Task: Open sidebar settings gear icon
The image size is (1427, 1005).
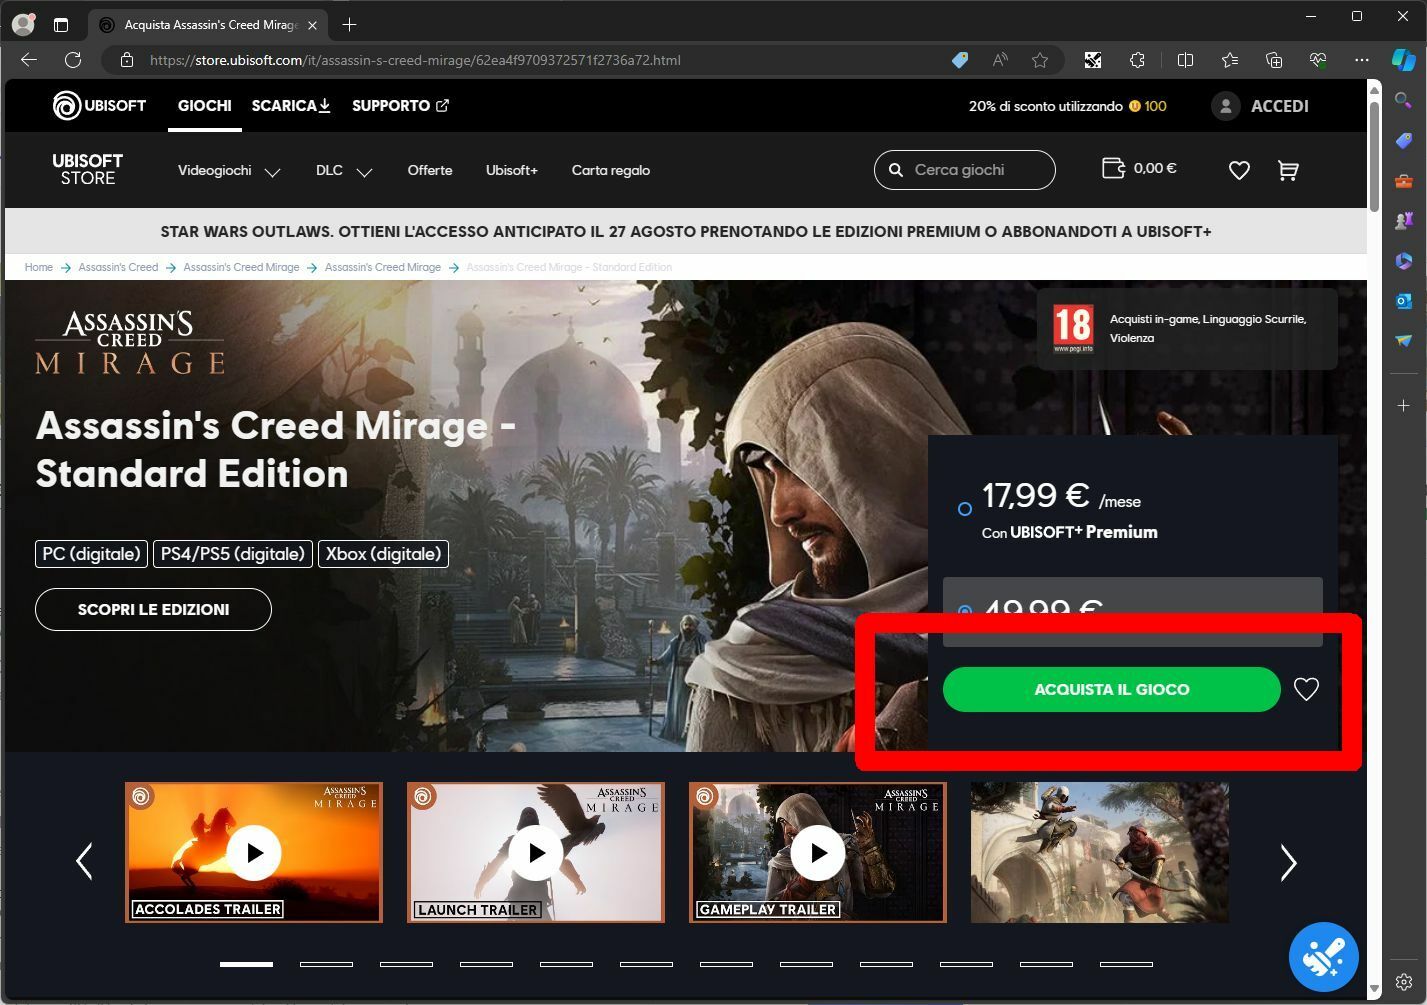Action: click(1404, 982)
